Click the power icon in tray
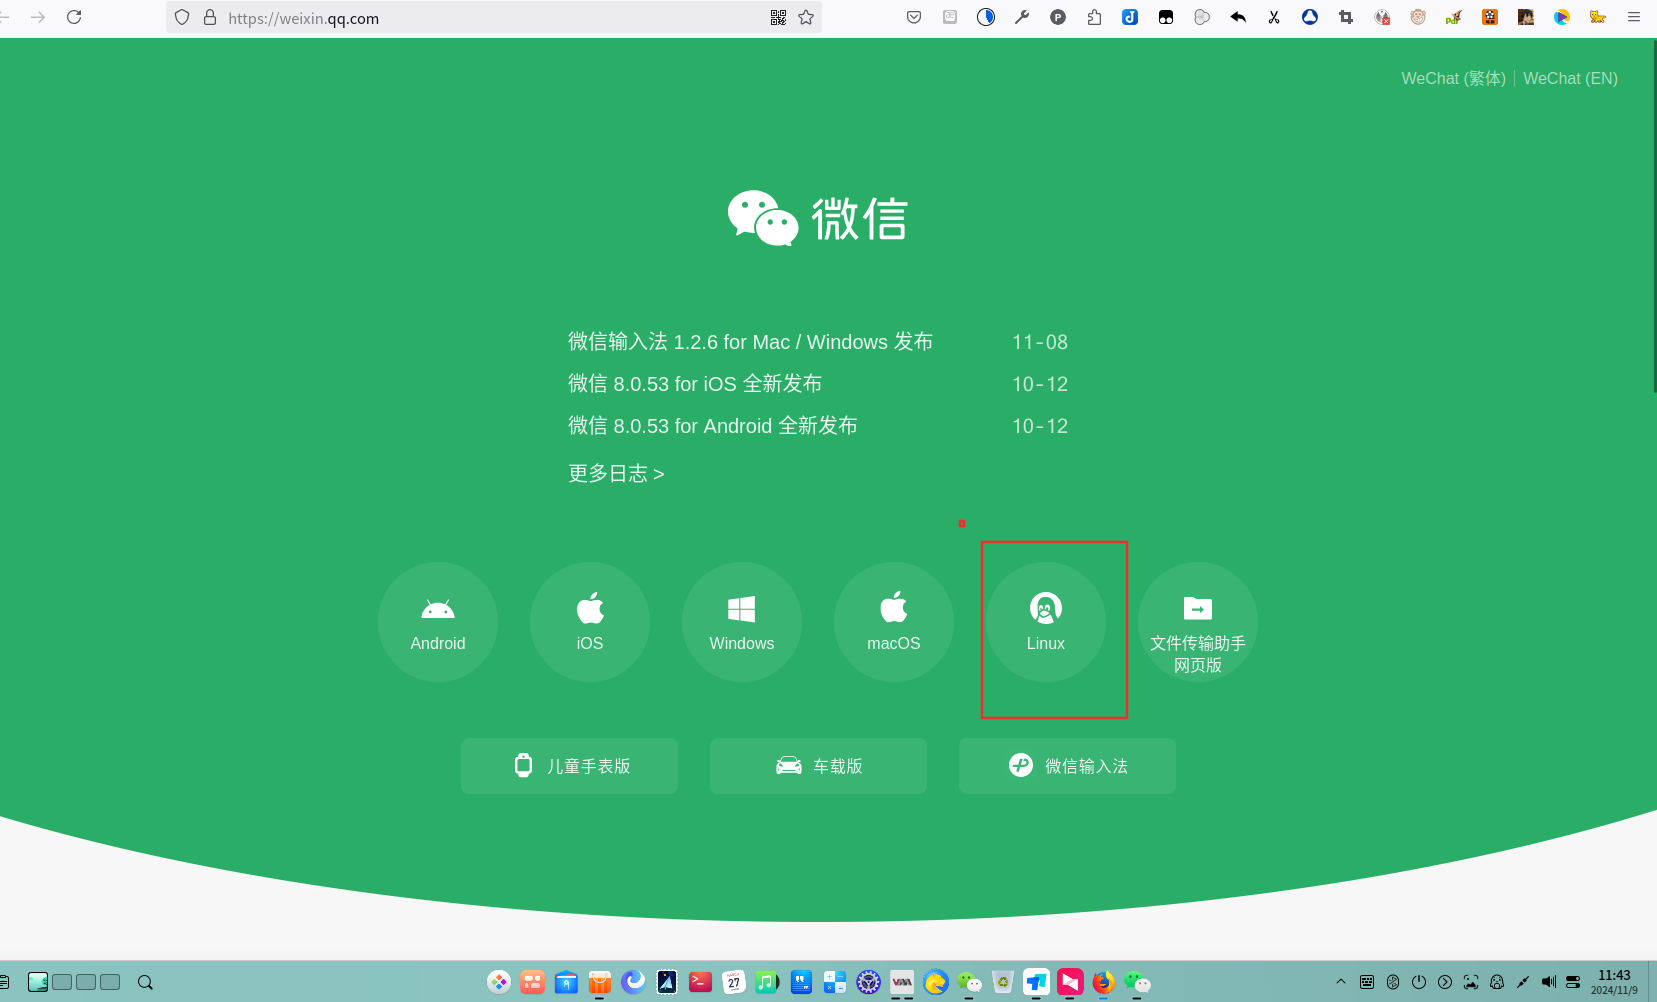 click(x=1419, y=982)
